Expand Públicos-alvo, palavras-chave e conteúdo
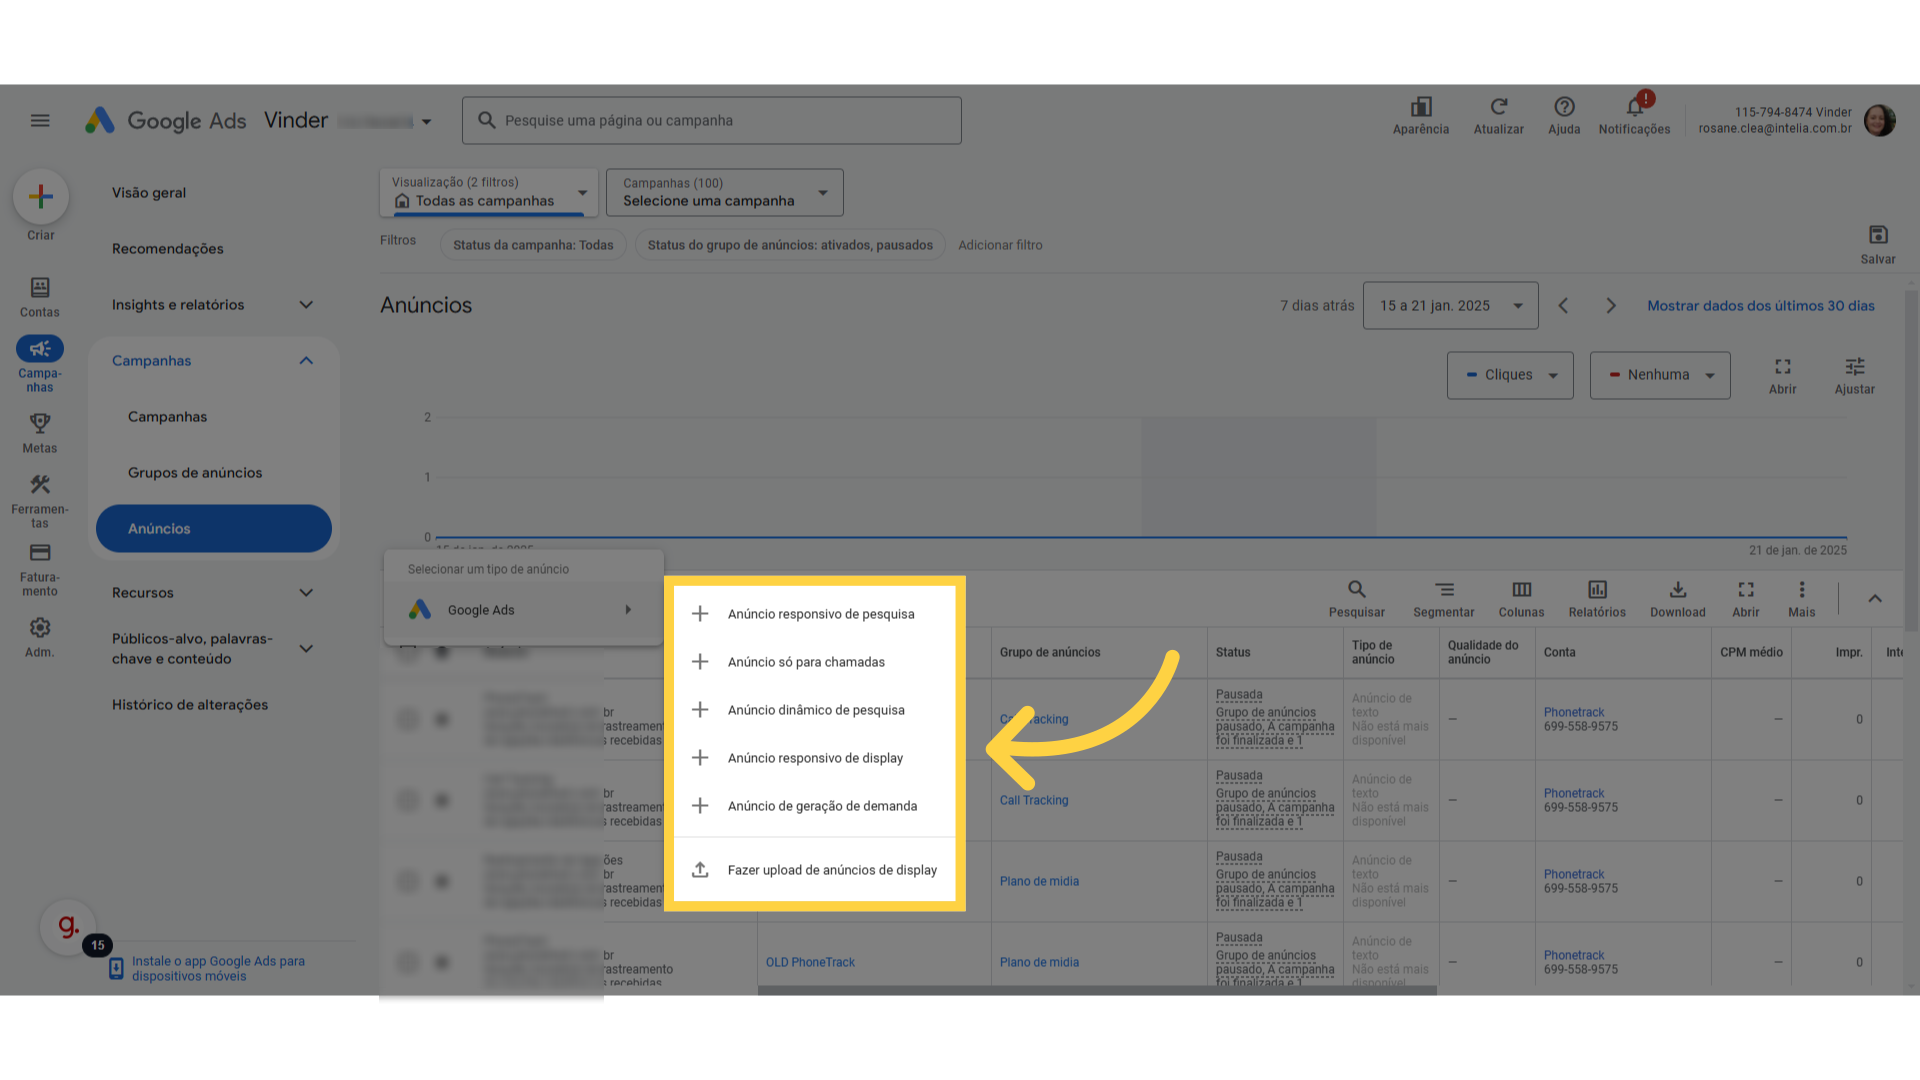This screenshot has width=1920, height=1080. coord(306,649)
